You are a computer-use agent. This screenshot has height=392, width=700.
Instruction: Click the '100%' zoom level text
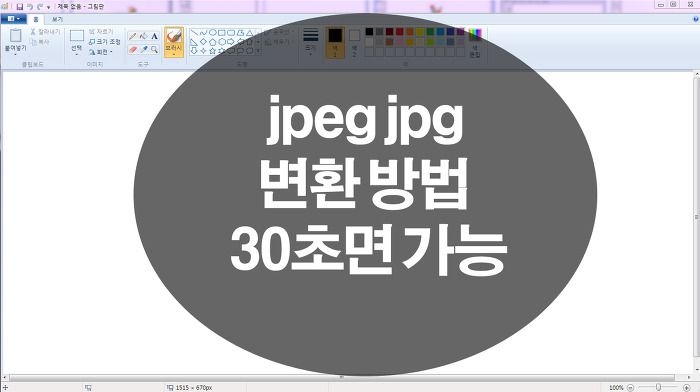click(x=616, y=388)
